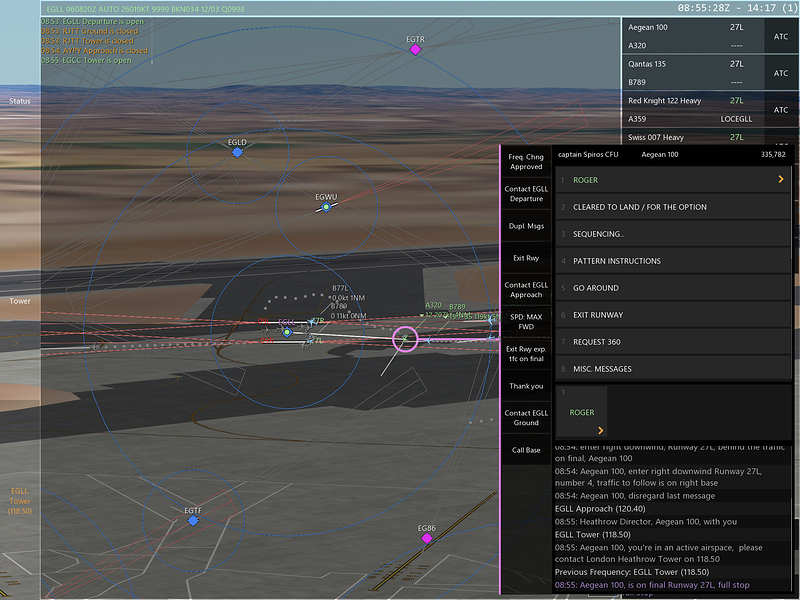Click Dupl. Msgs quick button

click(x=526, y=226)
